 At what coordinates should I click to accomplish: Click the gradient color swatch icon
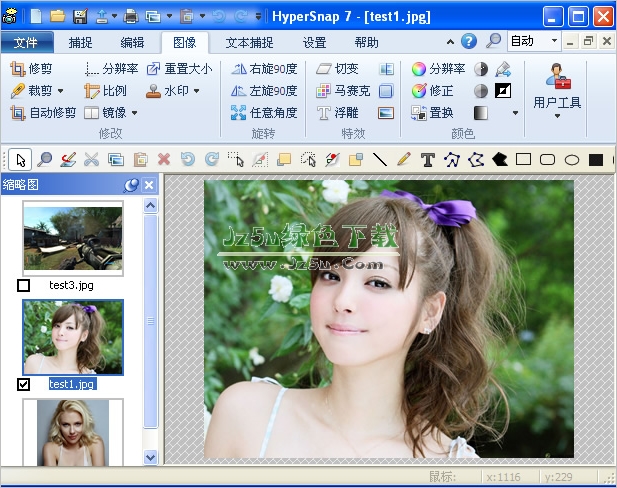[x=480, y=113]
